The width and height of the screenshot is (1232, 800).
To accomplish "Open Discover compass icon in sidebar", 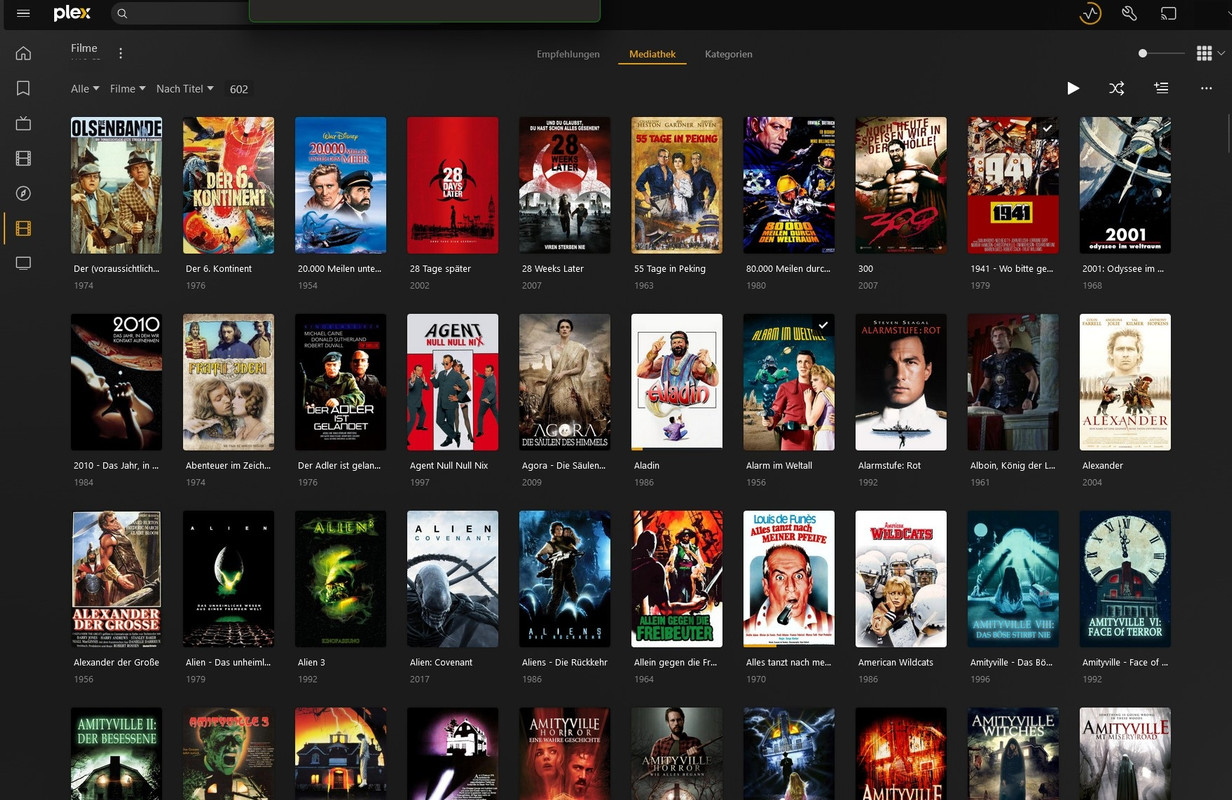I will click(23, 193).
